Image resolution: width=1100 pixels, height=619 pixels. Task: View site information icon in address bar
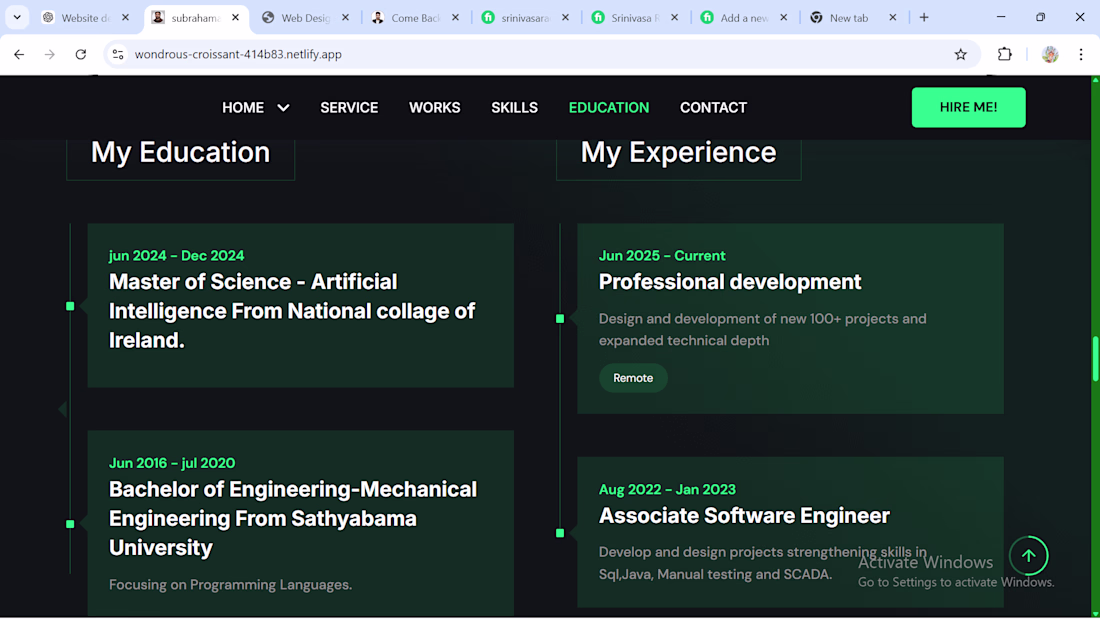coord(118,54)
